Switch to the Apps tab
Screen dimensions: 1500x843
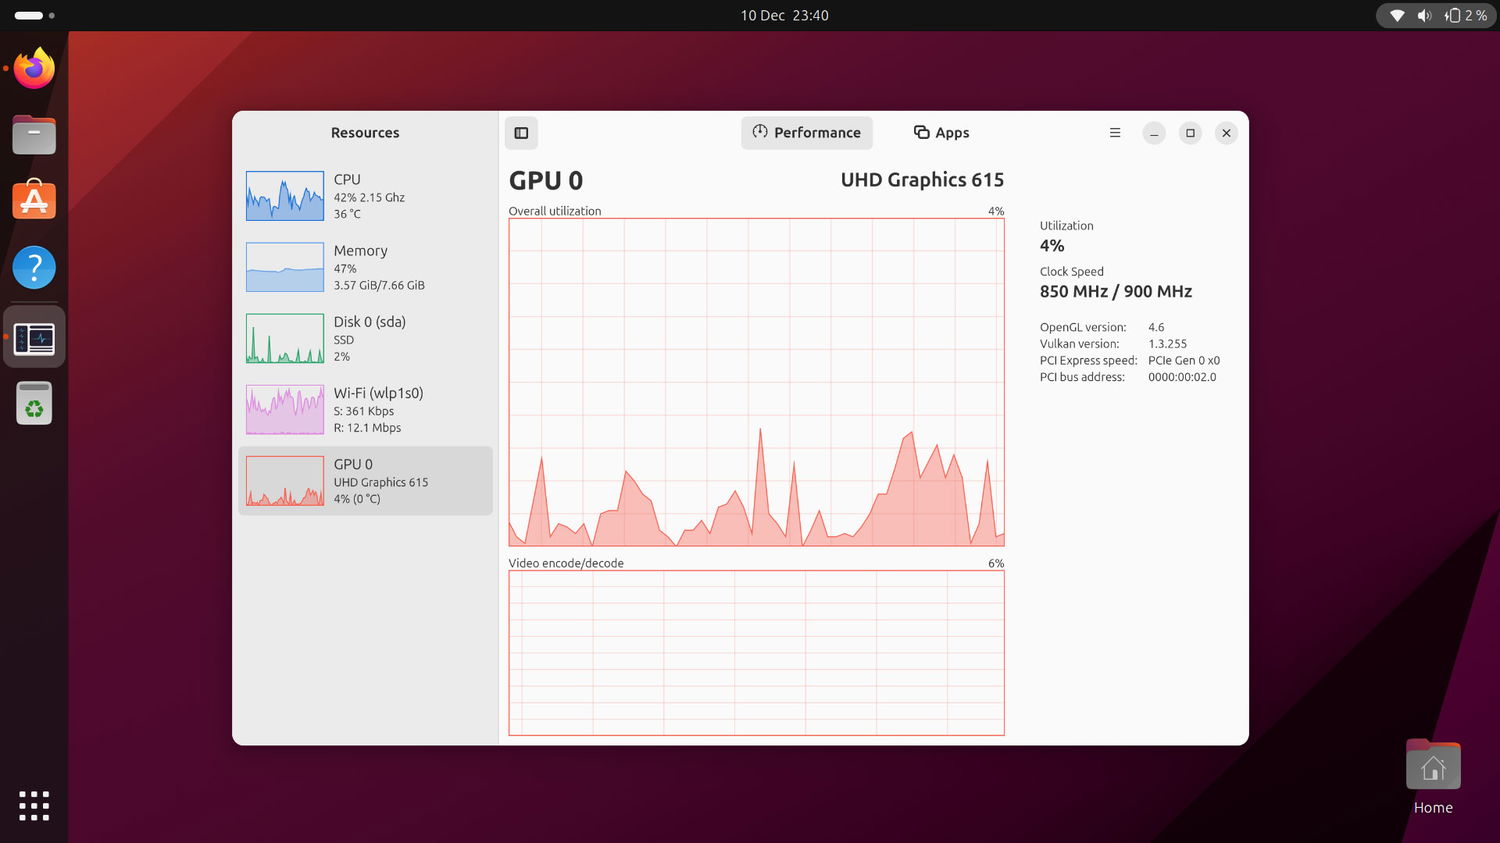(x=941, y=133)
